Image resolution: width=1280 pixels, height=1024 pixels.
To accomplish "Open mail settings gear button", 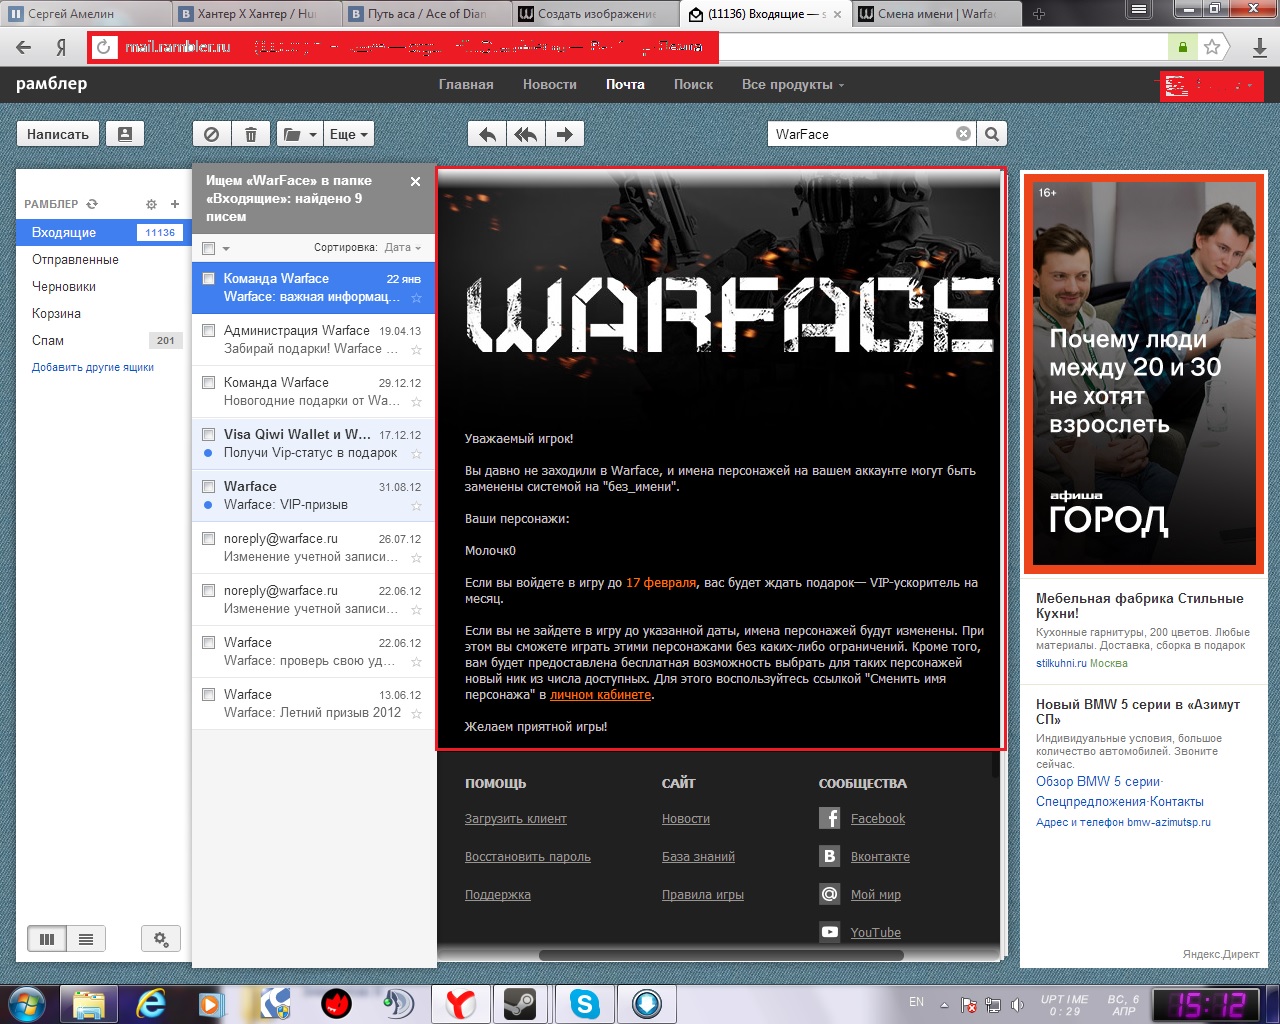I will pos(161,939).
